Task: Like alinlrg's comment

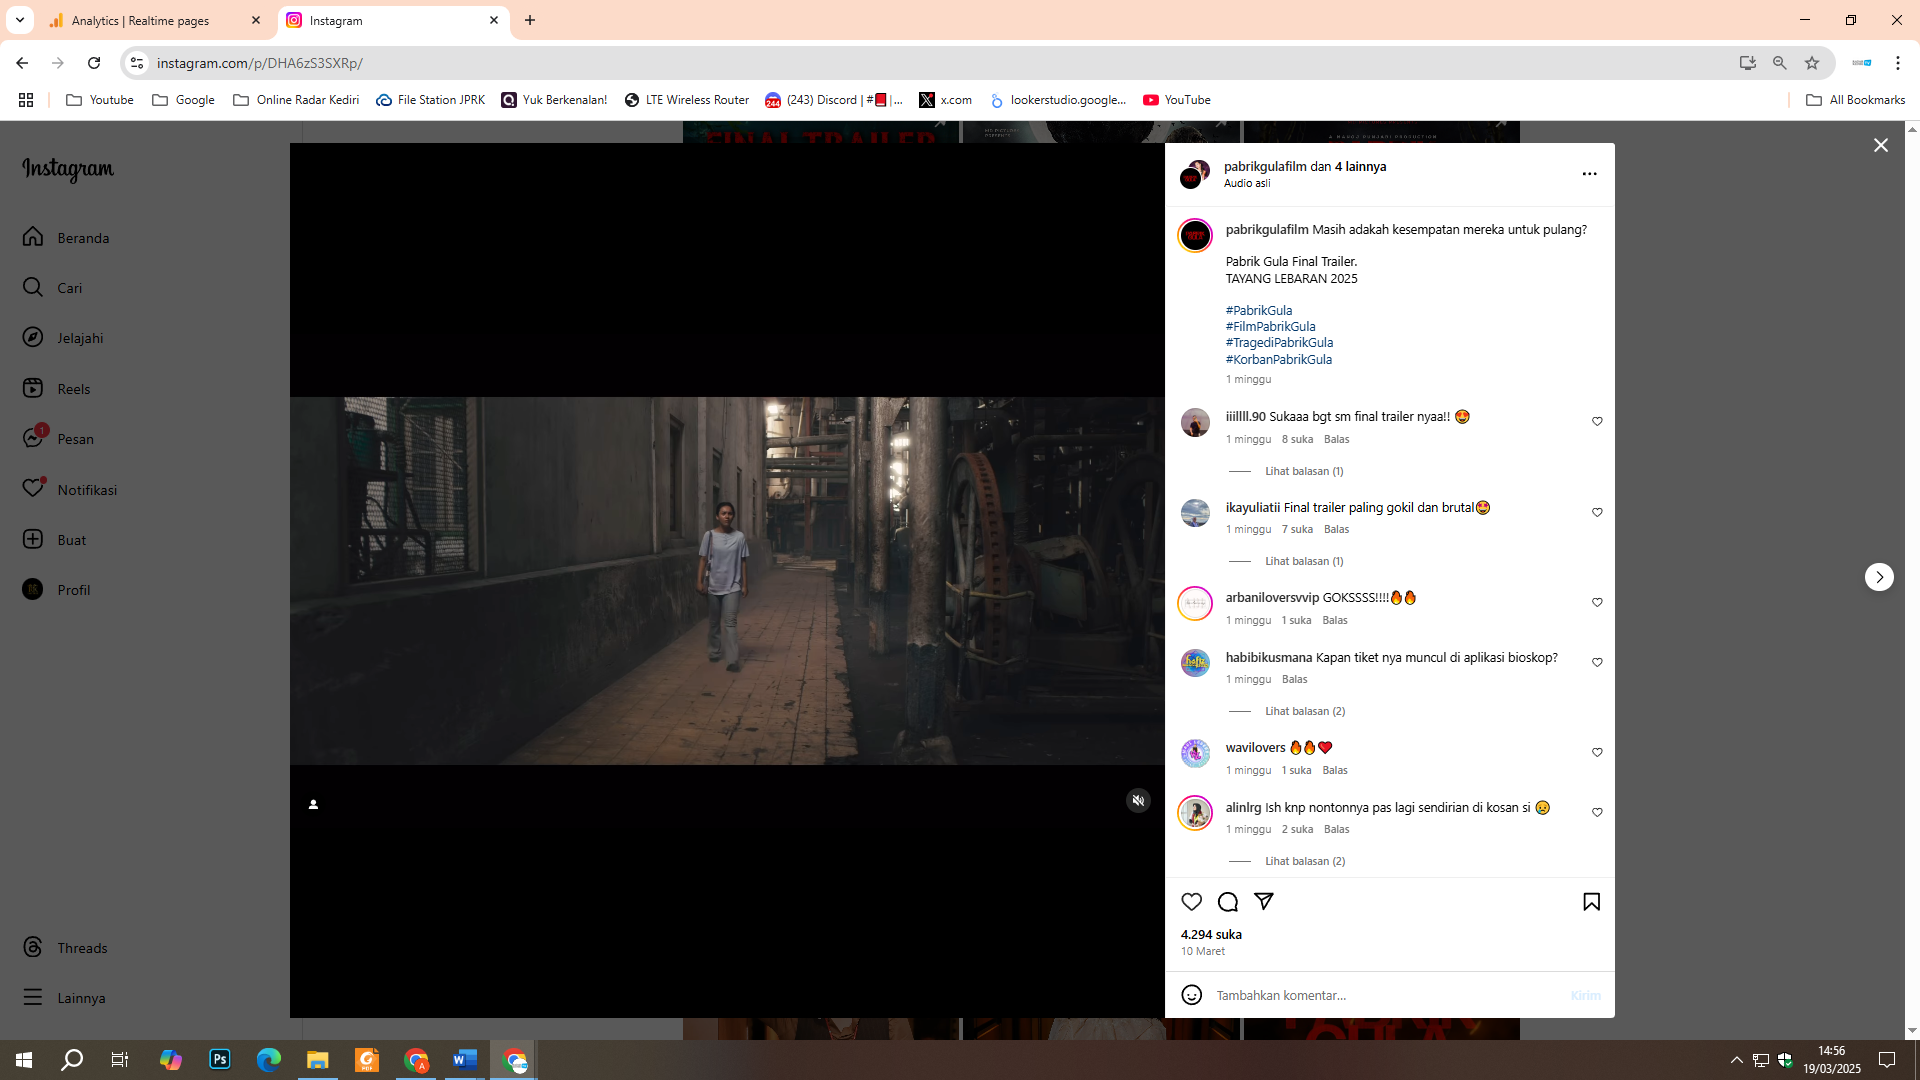Action: [1597, 812]
